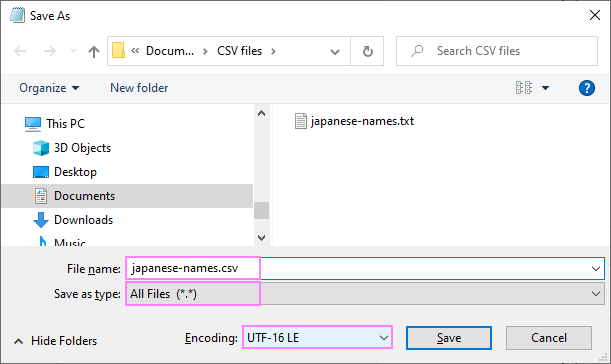Open the address bar history dropdown
This screenshot has width=611, height=364.
(x=335, y=51)
